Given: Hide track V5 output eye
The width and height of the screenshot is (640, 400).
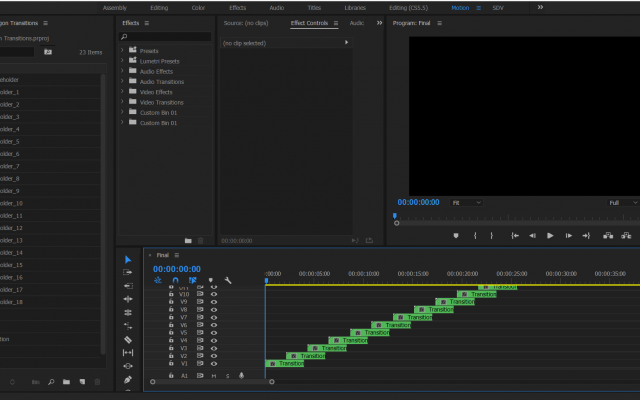Looking at the screenshot, I should (x=213, y=333).
